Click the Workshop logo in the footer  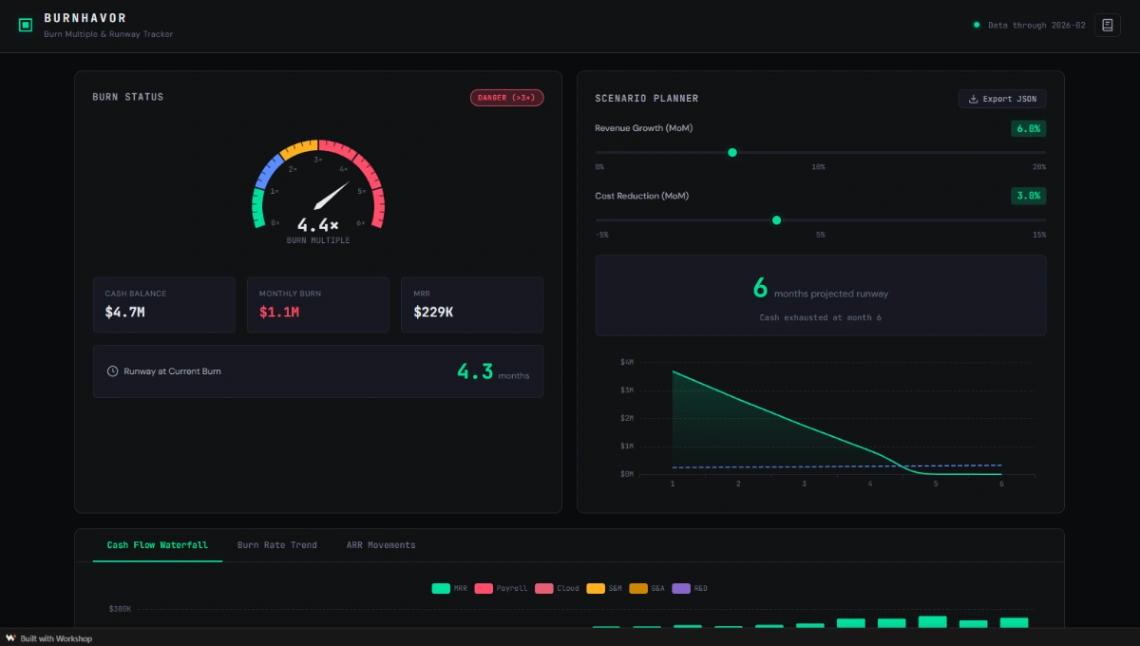11,638
